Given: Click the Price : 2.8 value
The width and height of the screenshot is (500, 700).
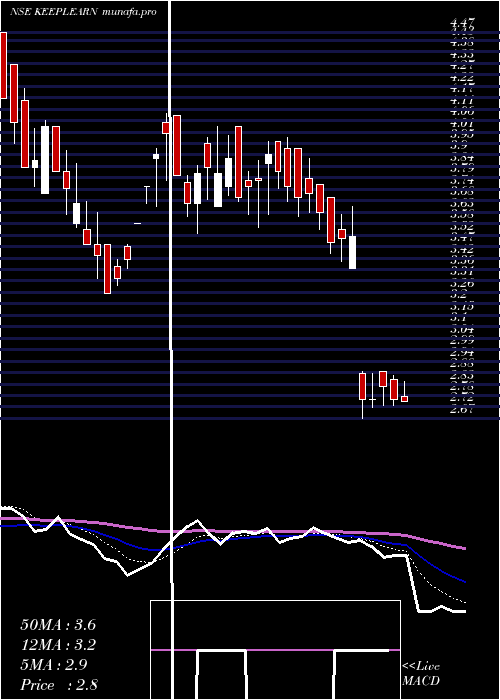Looking at the screenshot, I should [x=59, y=685].
